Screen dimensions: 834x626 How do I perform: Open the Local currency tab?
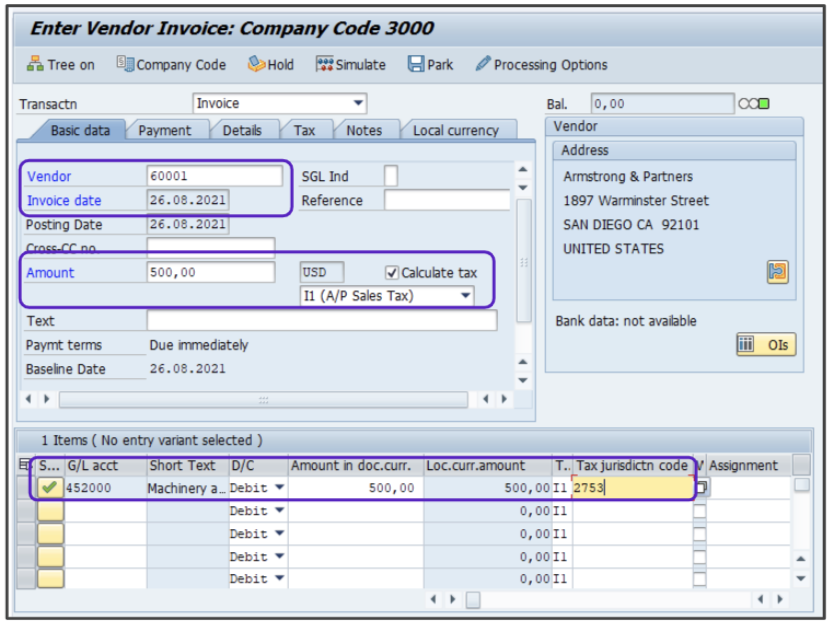tap(455, 130)
